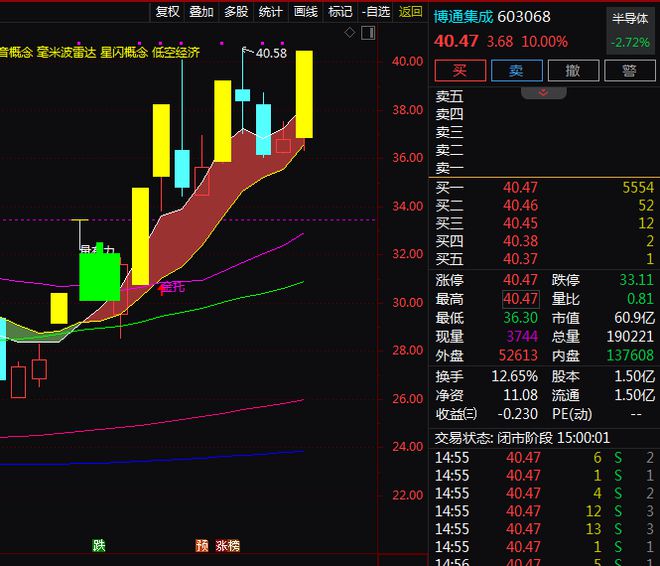Image resolution: width=660 pixels, height=566 pixels.
Task: Select 买一 bid price 40.47
Action: (521, 188)
